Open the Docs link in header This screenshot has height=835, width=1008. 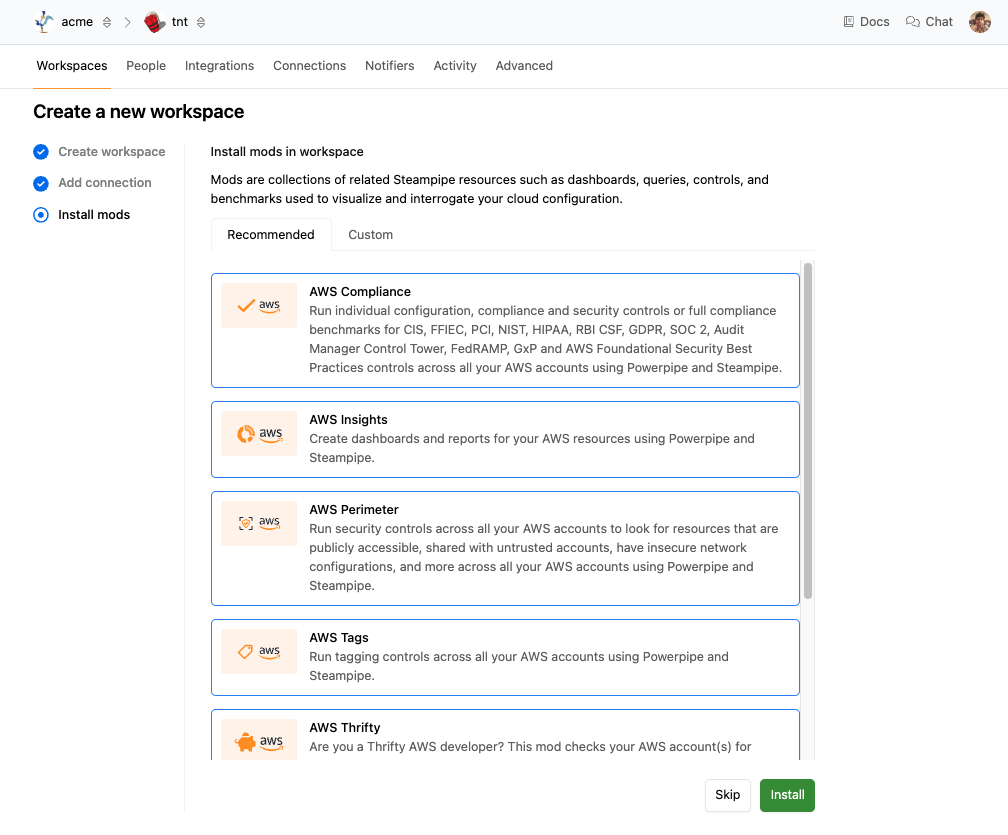click(866, 22)
